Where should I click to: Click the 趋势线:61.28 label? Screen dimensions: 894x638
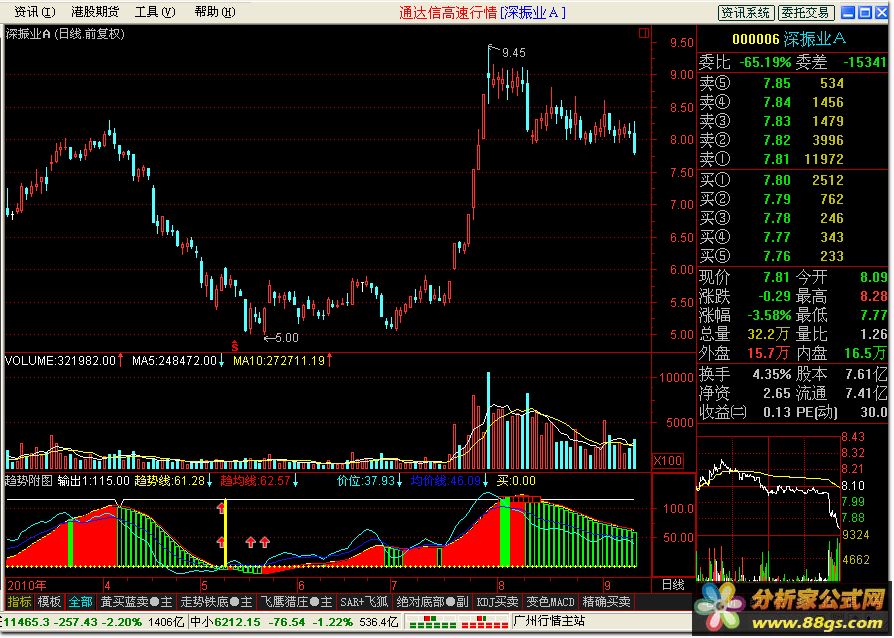coord(169,481)
